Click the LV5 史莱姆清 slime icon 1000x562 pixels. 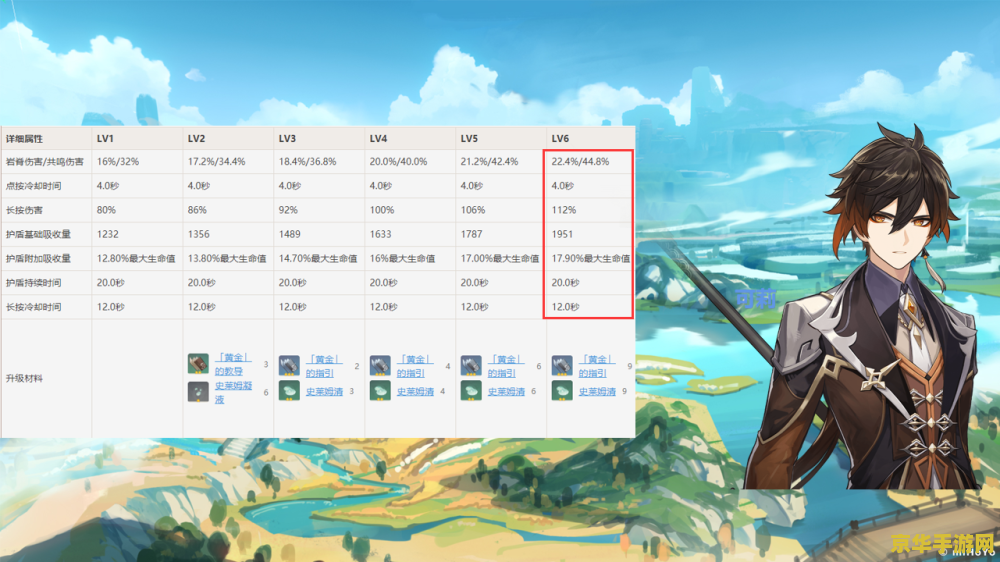(471, 390)
